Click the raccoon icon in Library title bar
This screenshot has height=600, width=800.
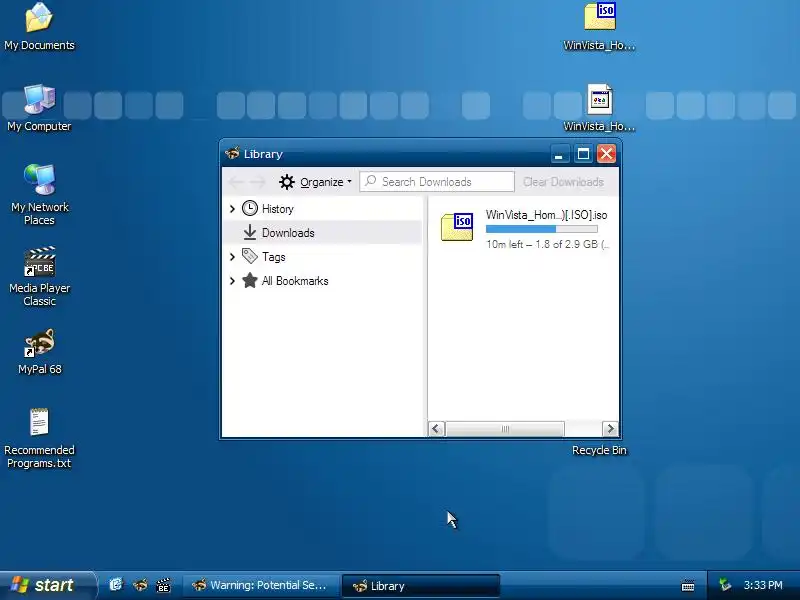coord(232,153)
